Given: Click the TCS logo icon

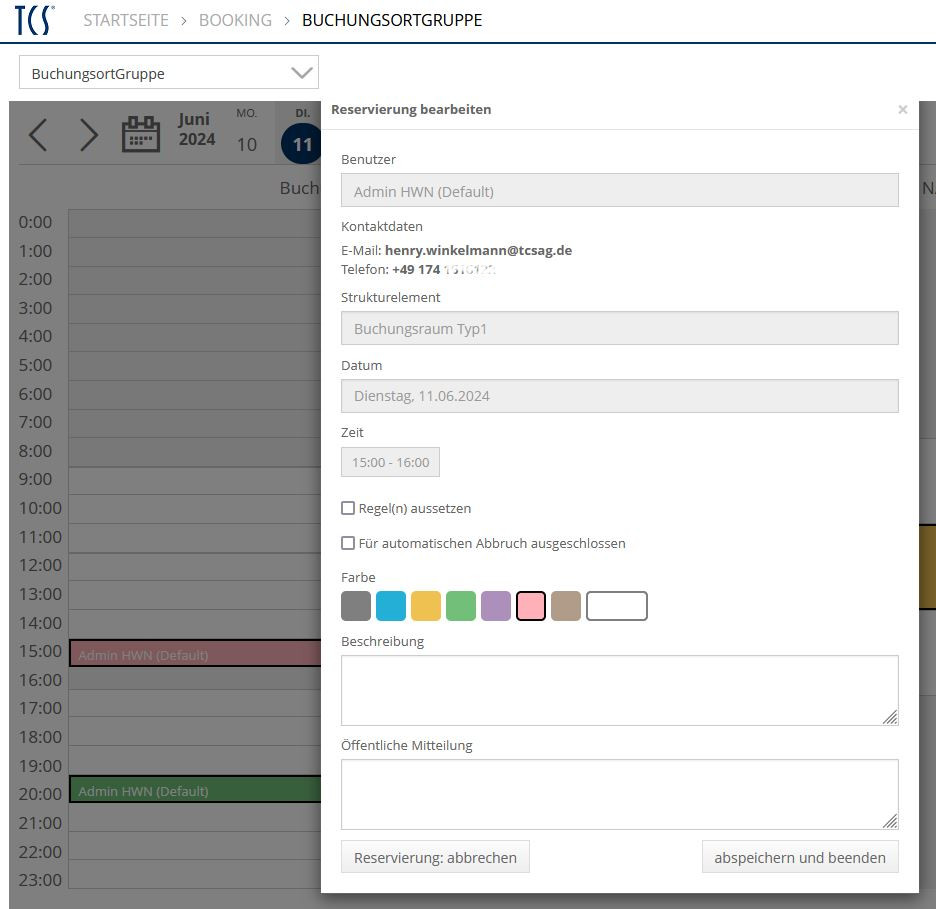Looking at the screenshot, I should click(x=35, y=20).
